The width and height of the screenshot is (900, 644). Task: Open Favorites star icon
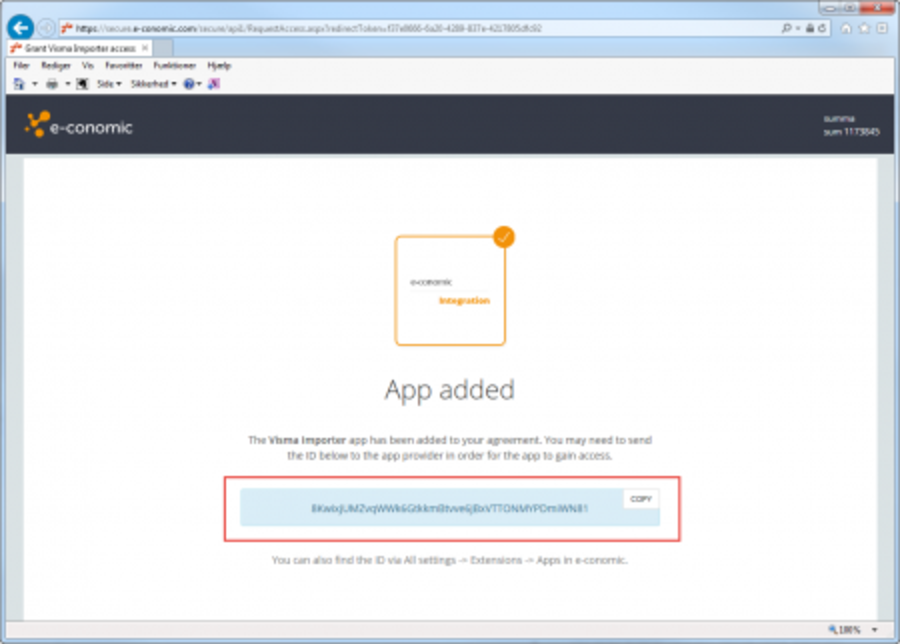865,28
